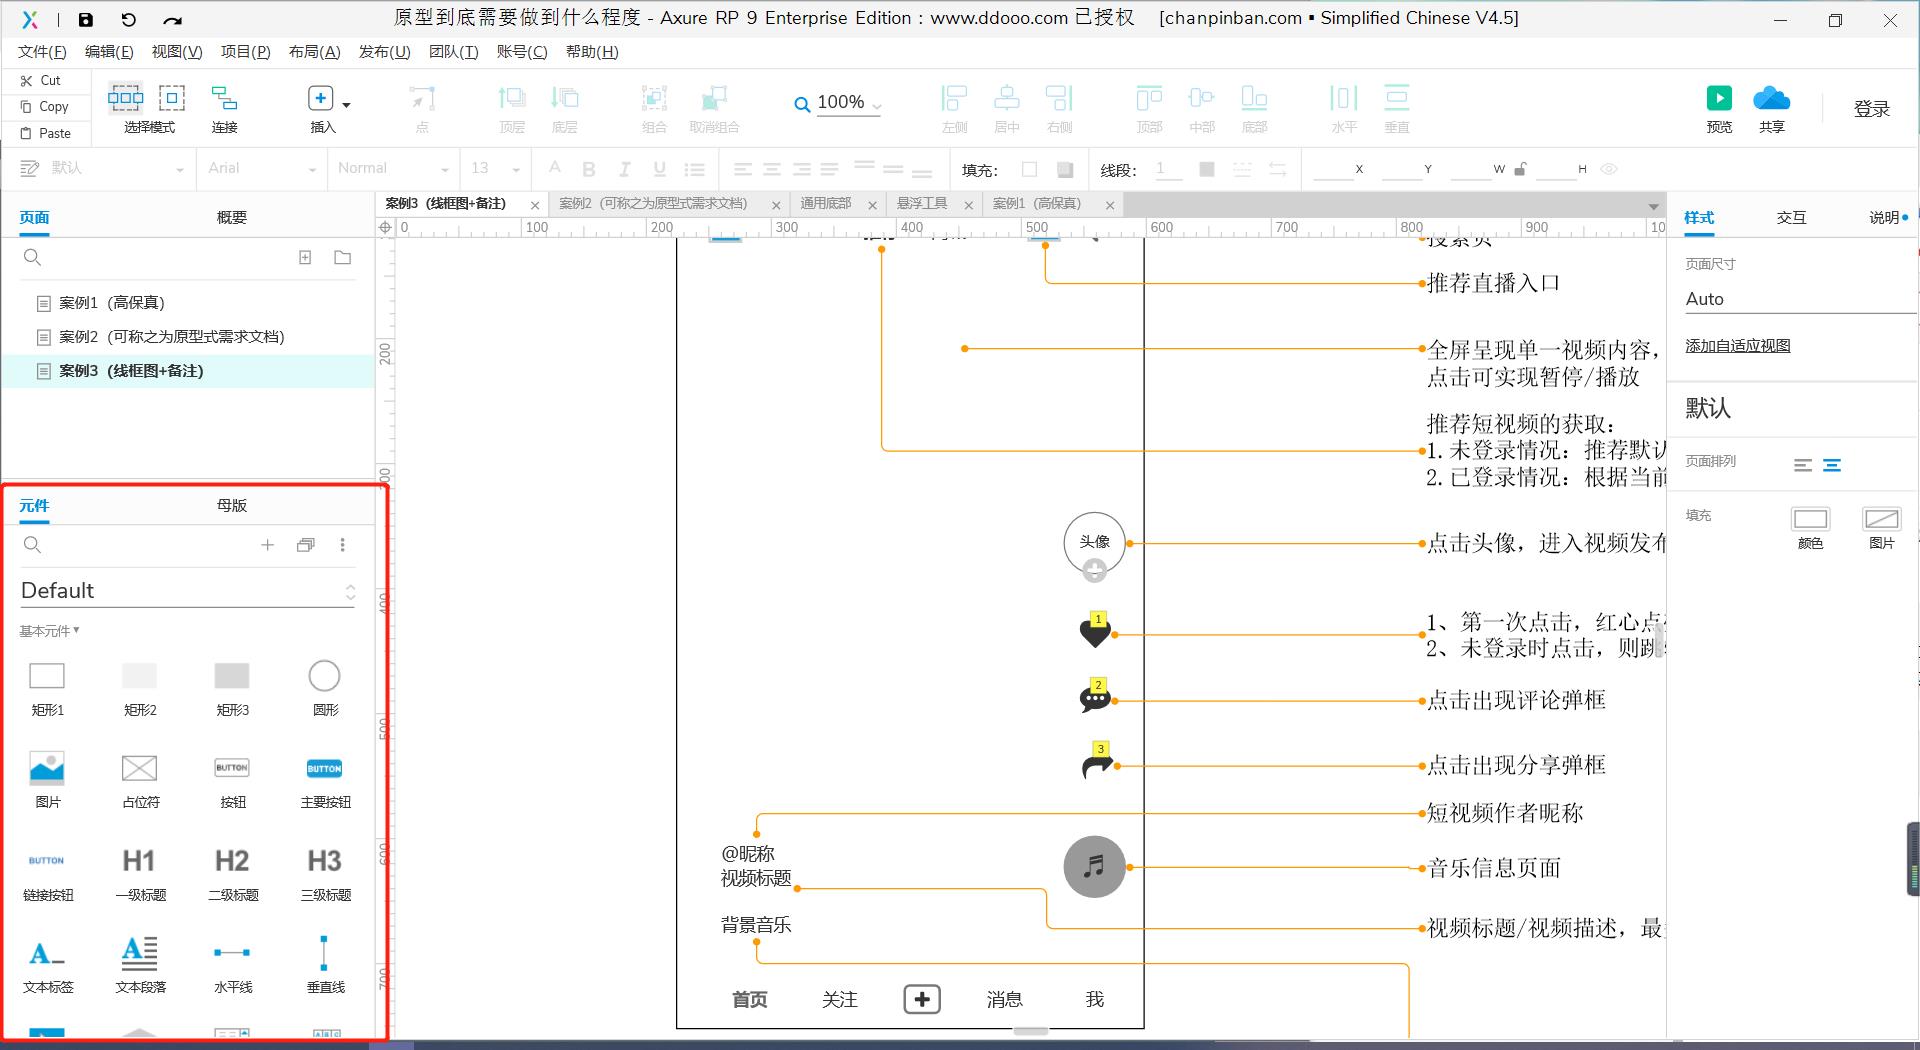
Task: Open the 文件(F) menu
Action: (42, 52)
